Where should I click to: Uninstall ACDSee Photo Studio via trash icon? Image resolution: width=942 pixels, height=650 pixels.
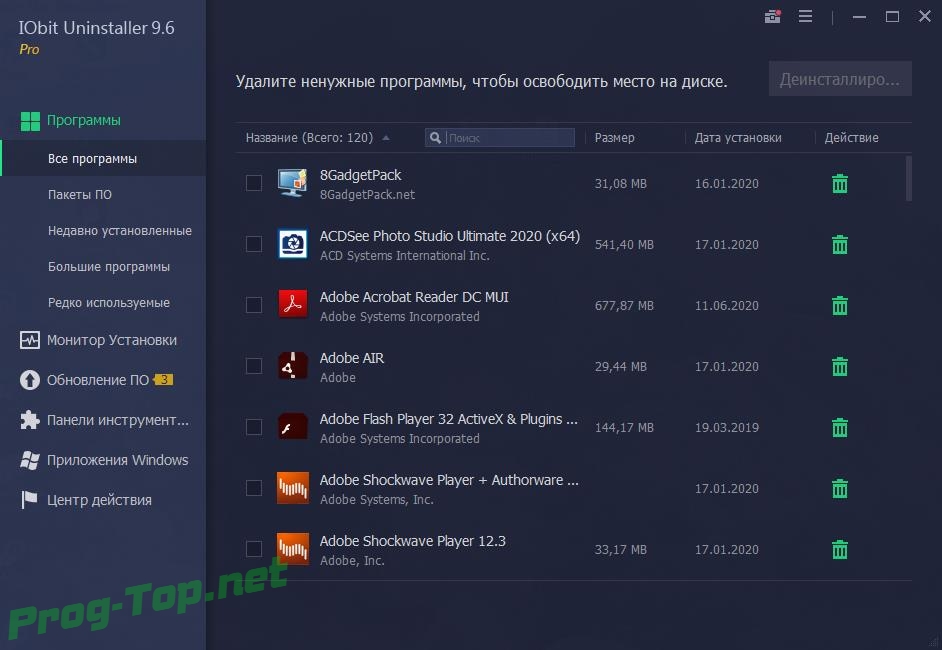840,245
